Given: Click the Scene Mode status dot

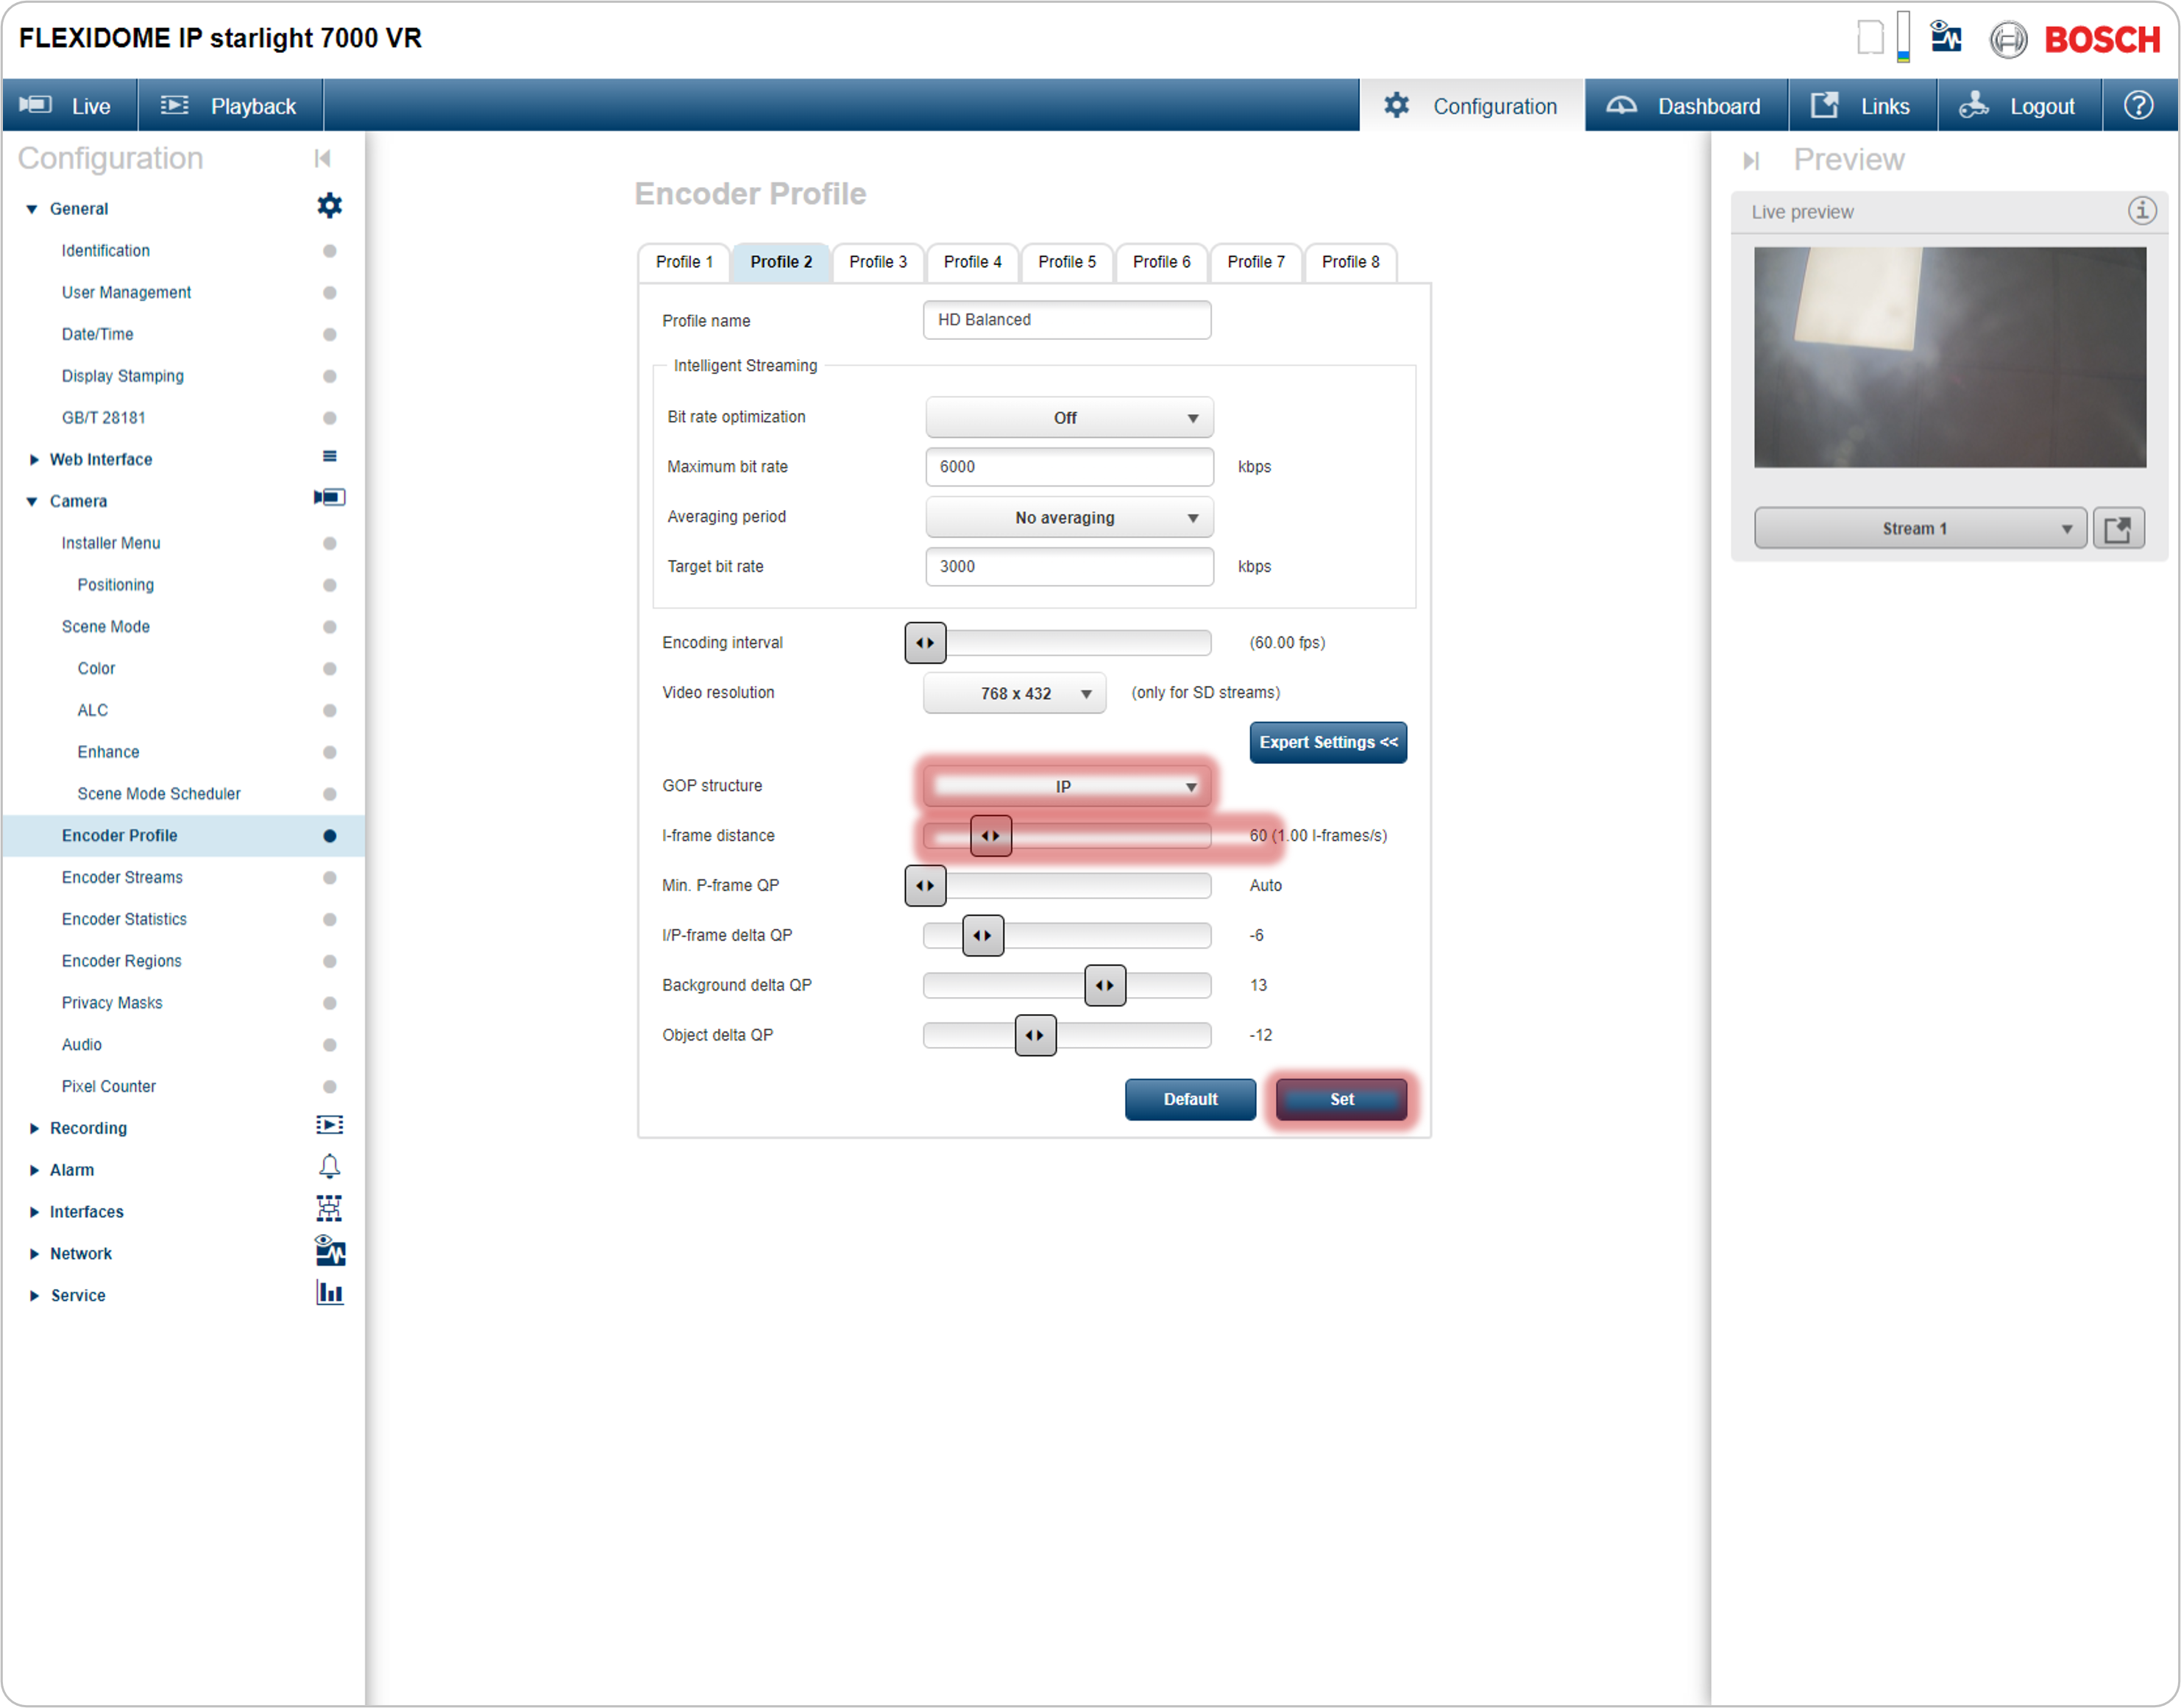Looking at the screenshot, I should click(329, 627).
